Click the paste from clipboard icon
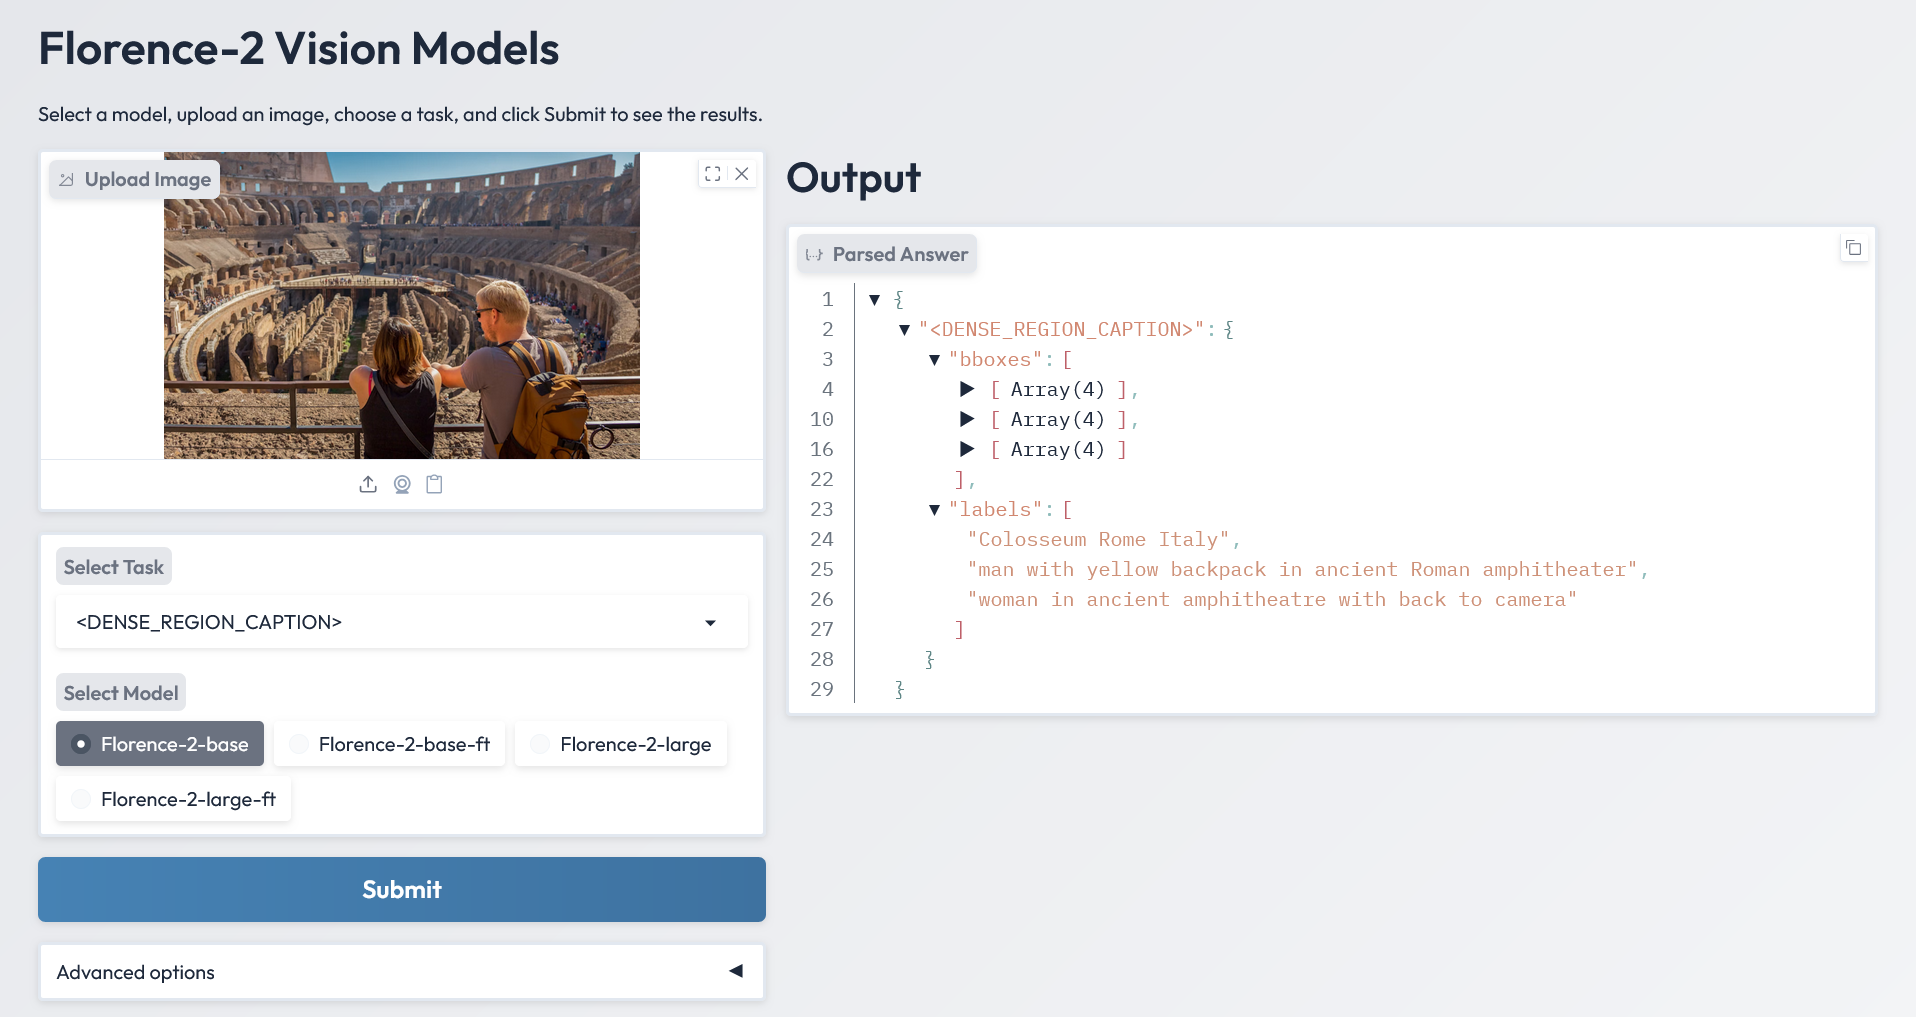This screenshot has width=1916, height=1017. [x=434, y=485]
